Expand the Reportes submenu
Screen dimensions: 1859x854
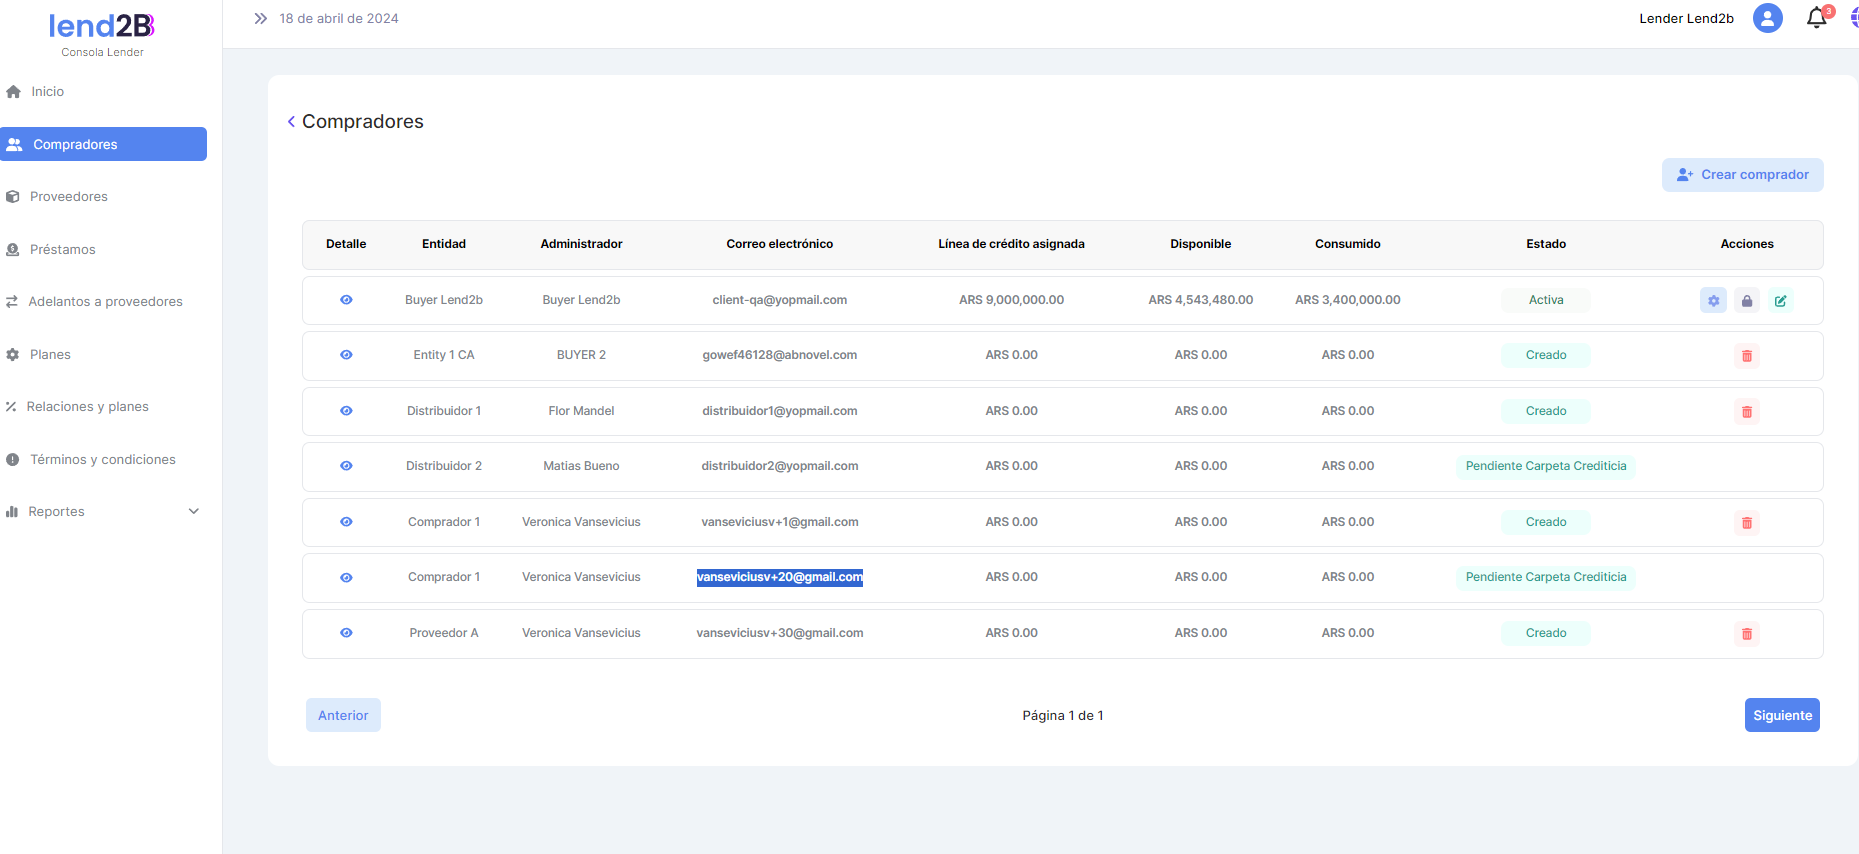193,511
